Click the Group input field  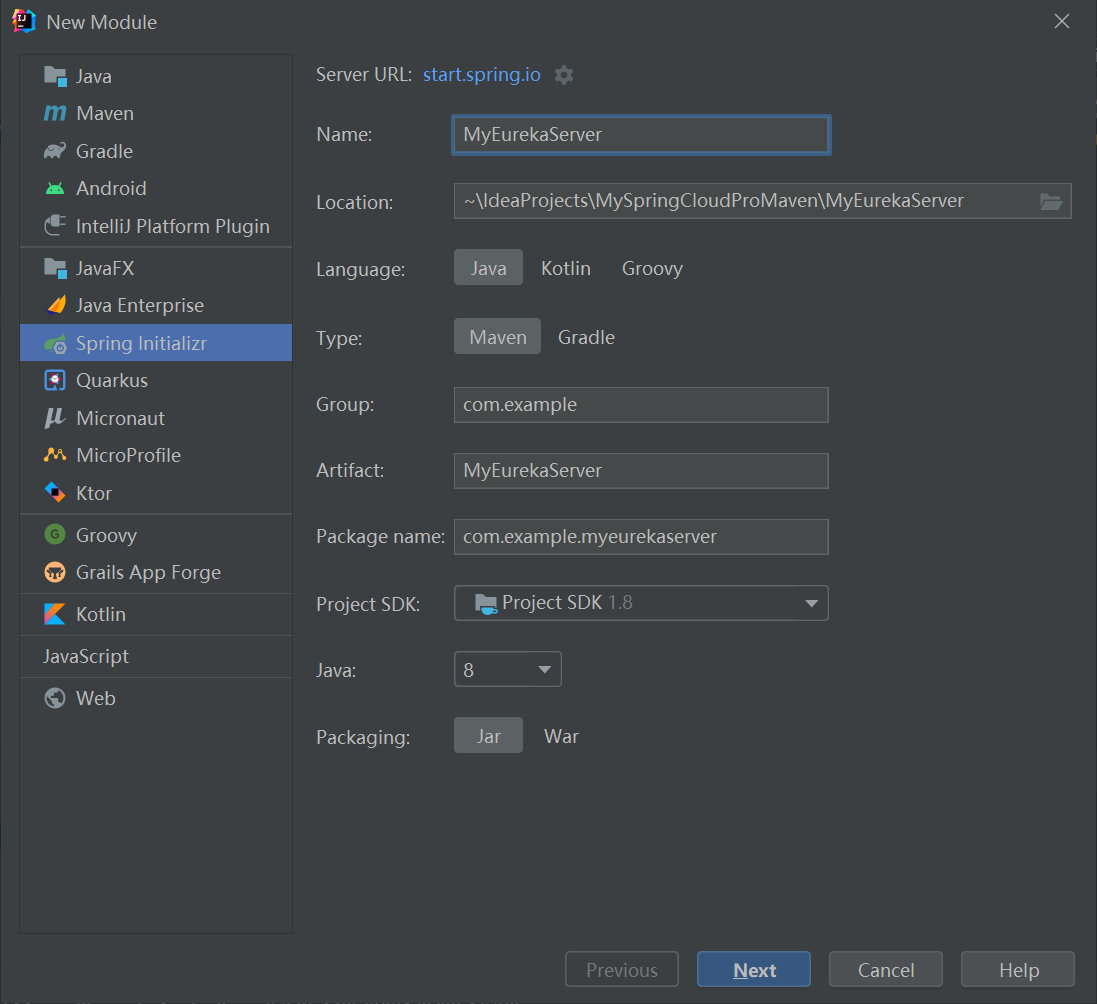(x=641, y=405)
